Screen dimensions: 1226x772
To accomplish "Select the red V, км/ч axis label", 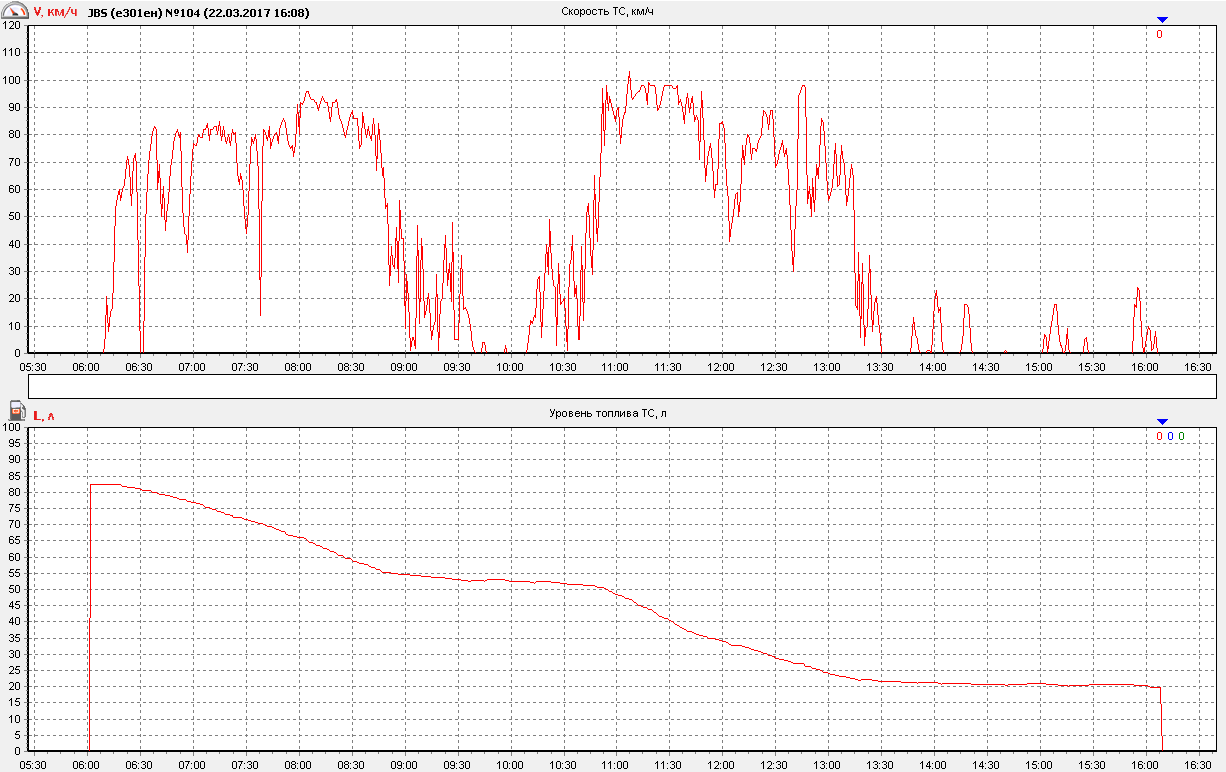I will tap(56, 12).
